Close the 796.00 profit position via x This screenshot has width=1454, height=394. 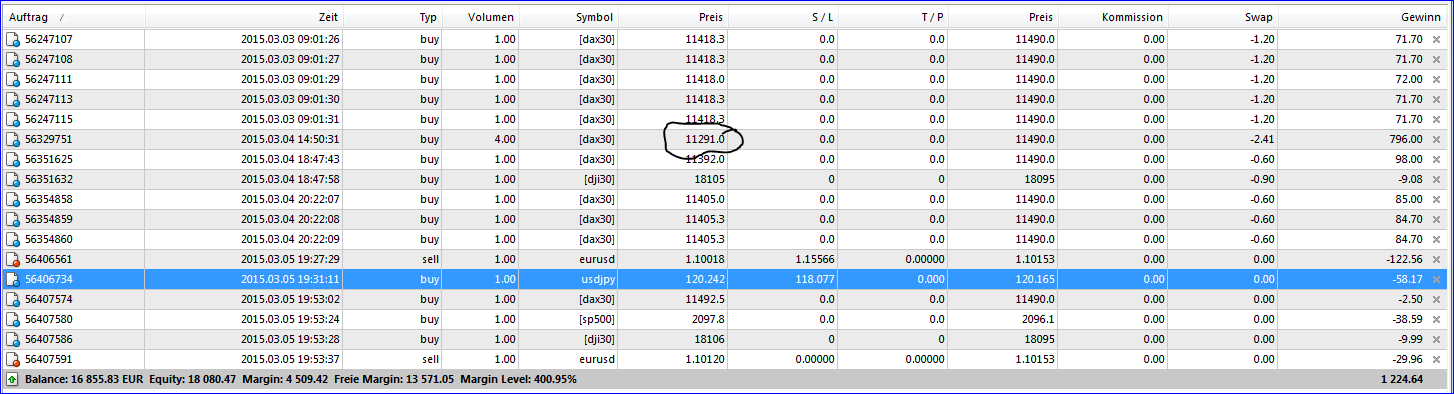point(1437,139)
